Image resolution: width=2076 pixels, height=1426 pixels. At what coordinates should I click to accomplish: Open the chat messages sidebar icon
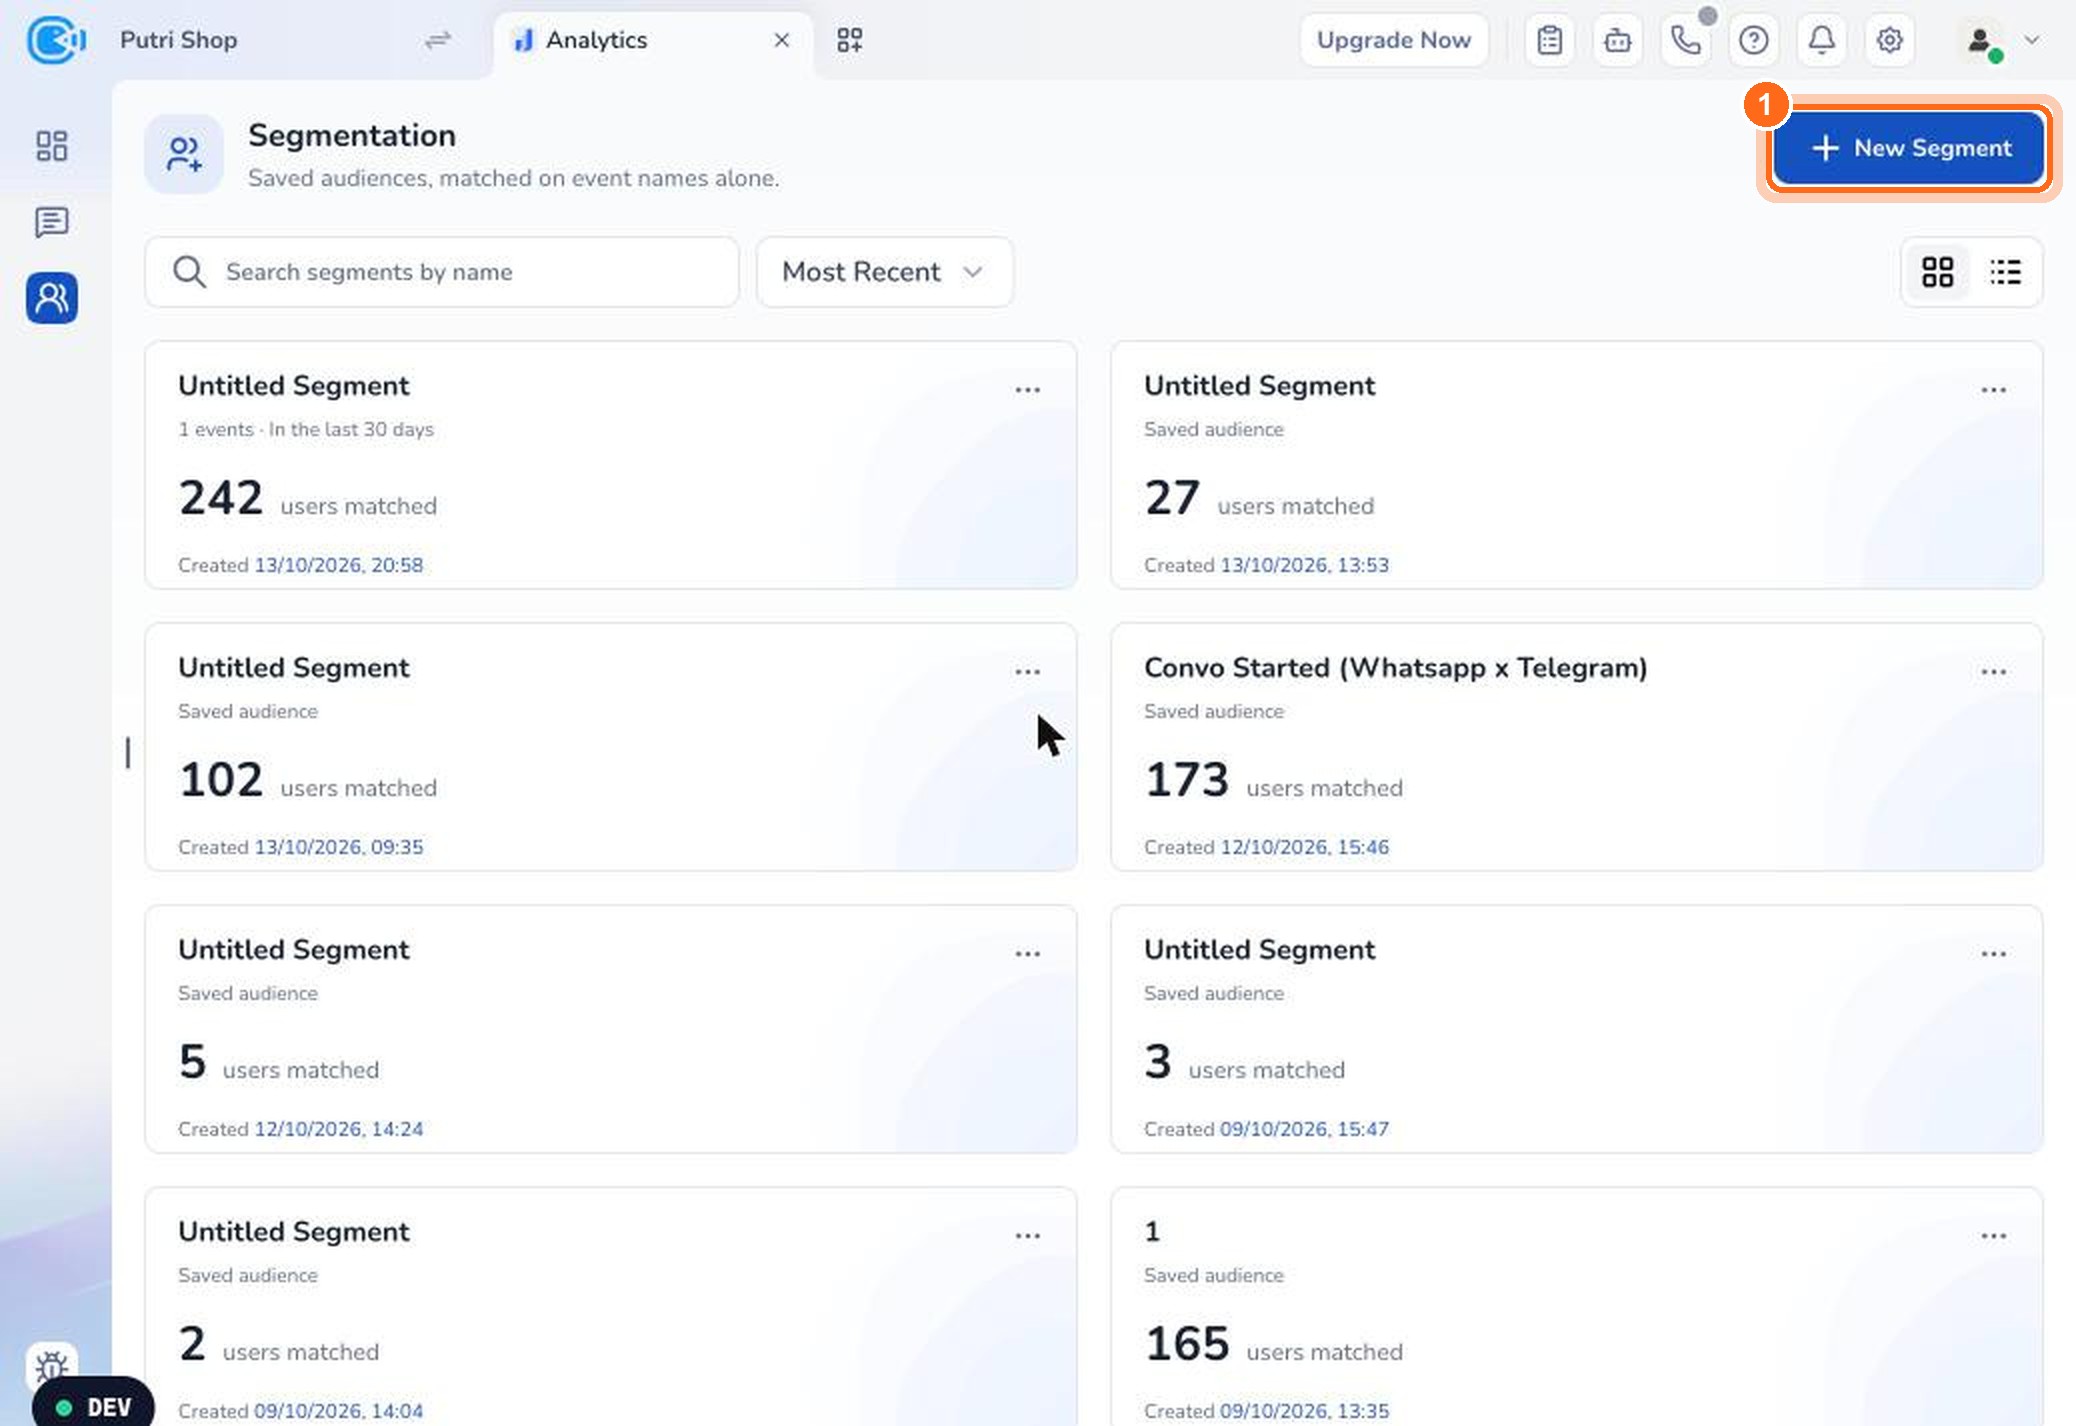pos(51,222)
